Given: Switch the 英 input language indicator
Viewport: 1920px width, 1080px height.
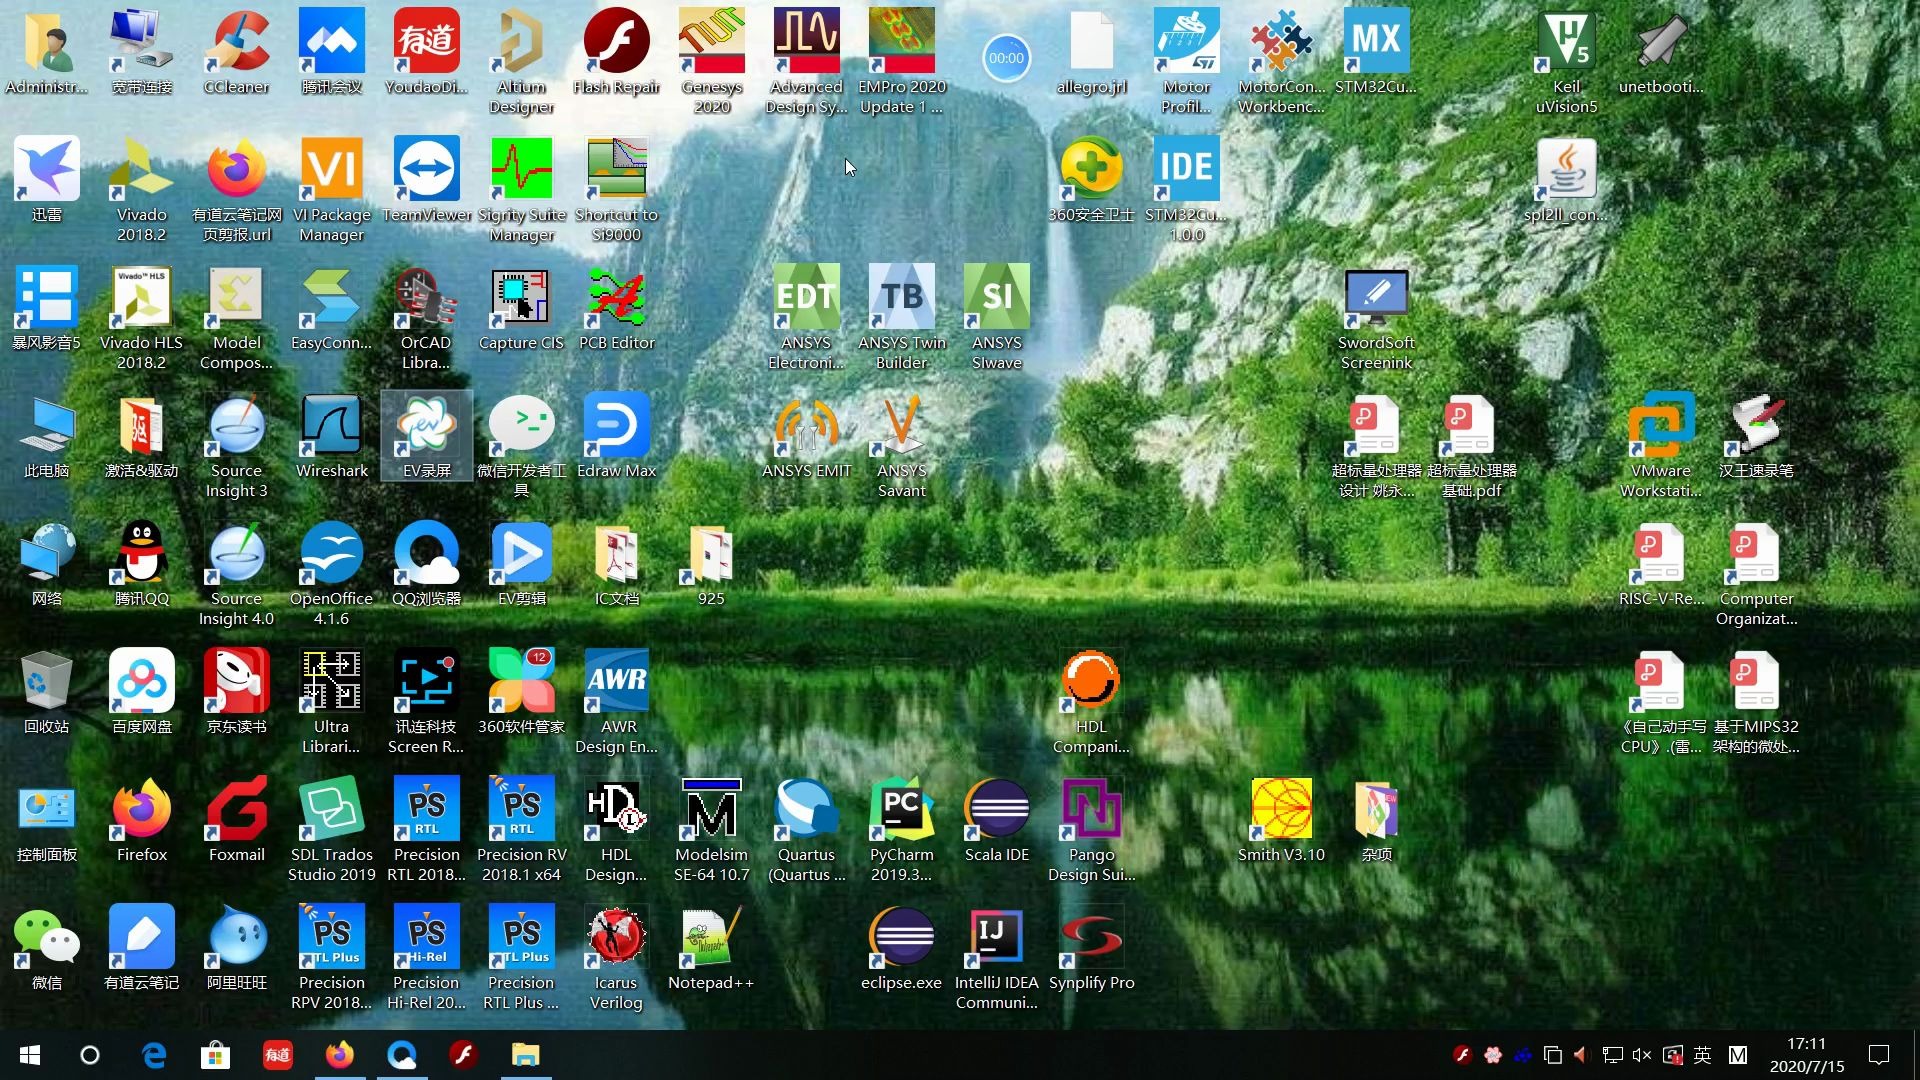Looking at the screenshot, I should 1702,1055.
